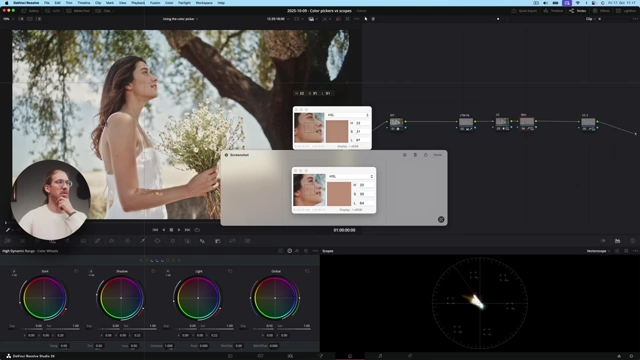
Task: Toggle the Media Pool panel
Action: pos(78,11)
